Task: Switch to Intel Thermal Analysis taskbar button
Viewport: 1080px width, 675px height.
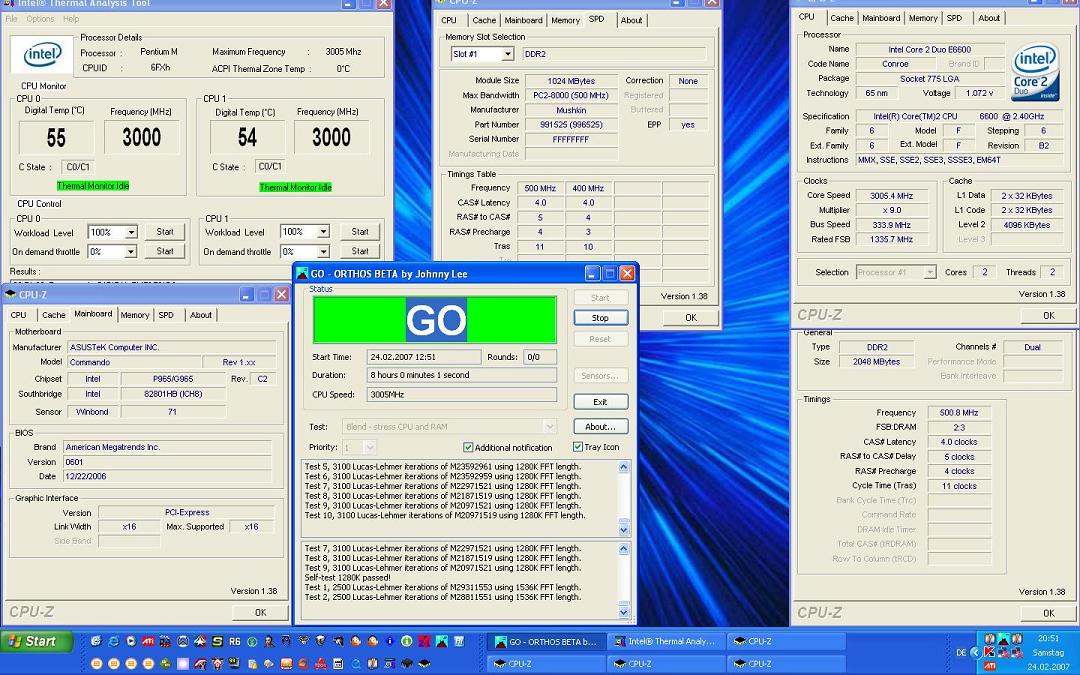Action: [667, 641]
